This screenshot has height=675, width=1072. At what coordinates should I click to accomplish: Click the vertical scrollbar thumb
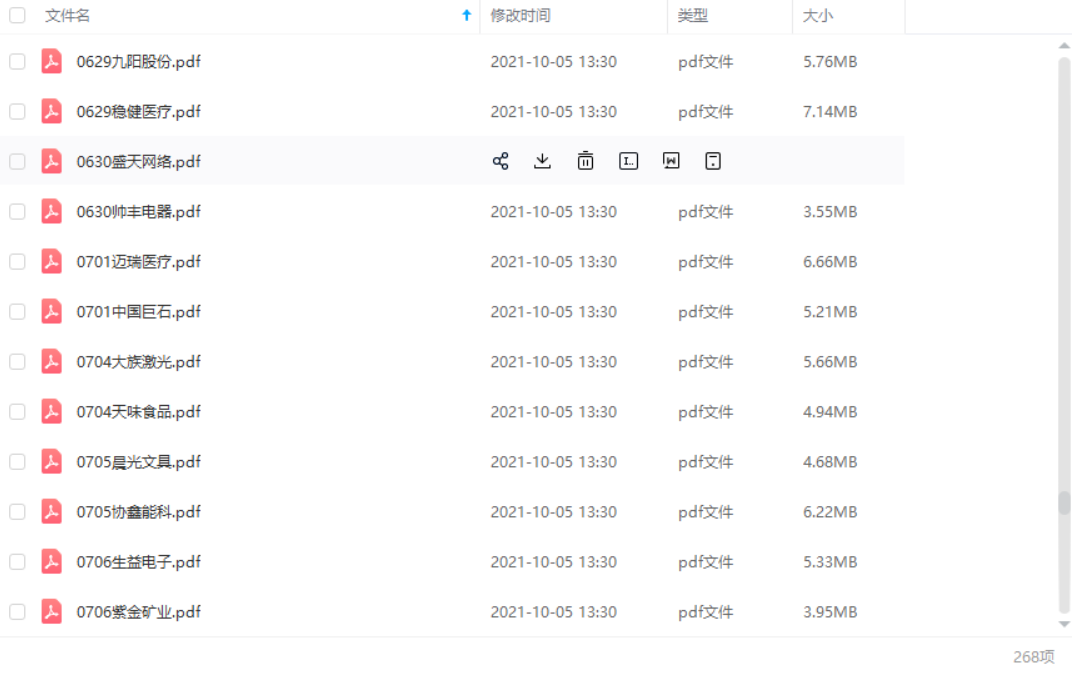click(x=1064, y=503)
